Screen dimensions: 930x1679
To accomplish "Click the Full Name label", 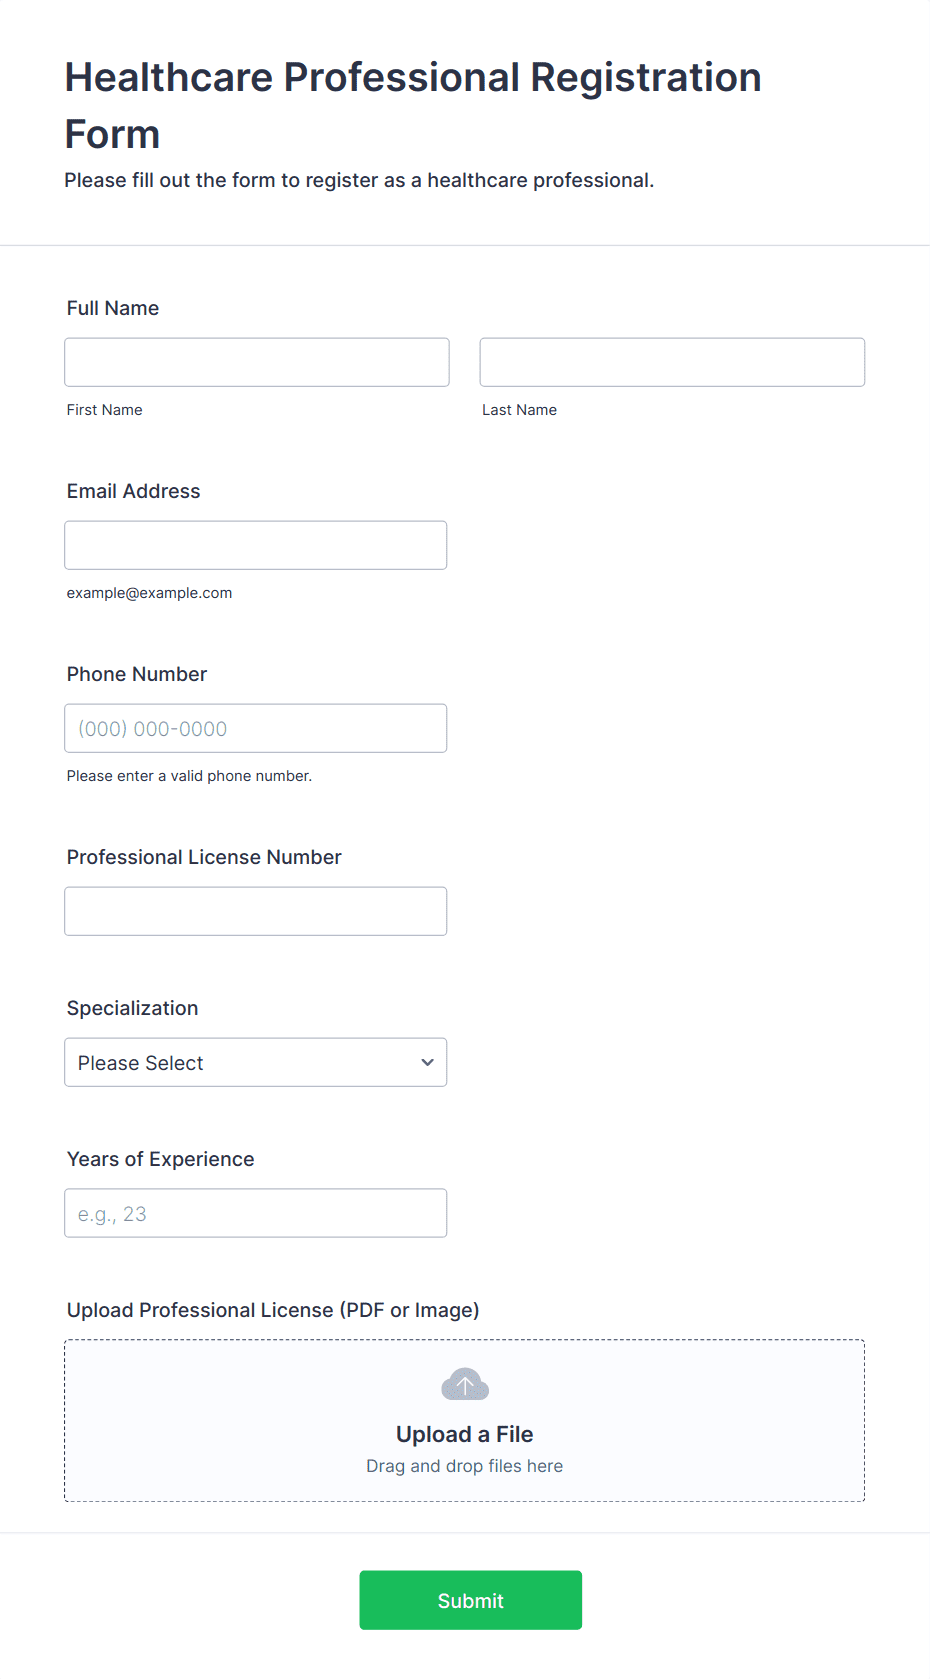I will (x=113, y=308).
